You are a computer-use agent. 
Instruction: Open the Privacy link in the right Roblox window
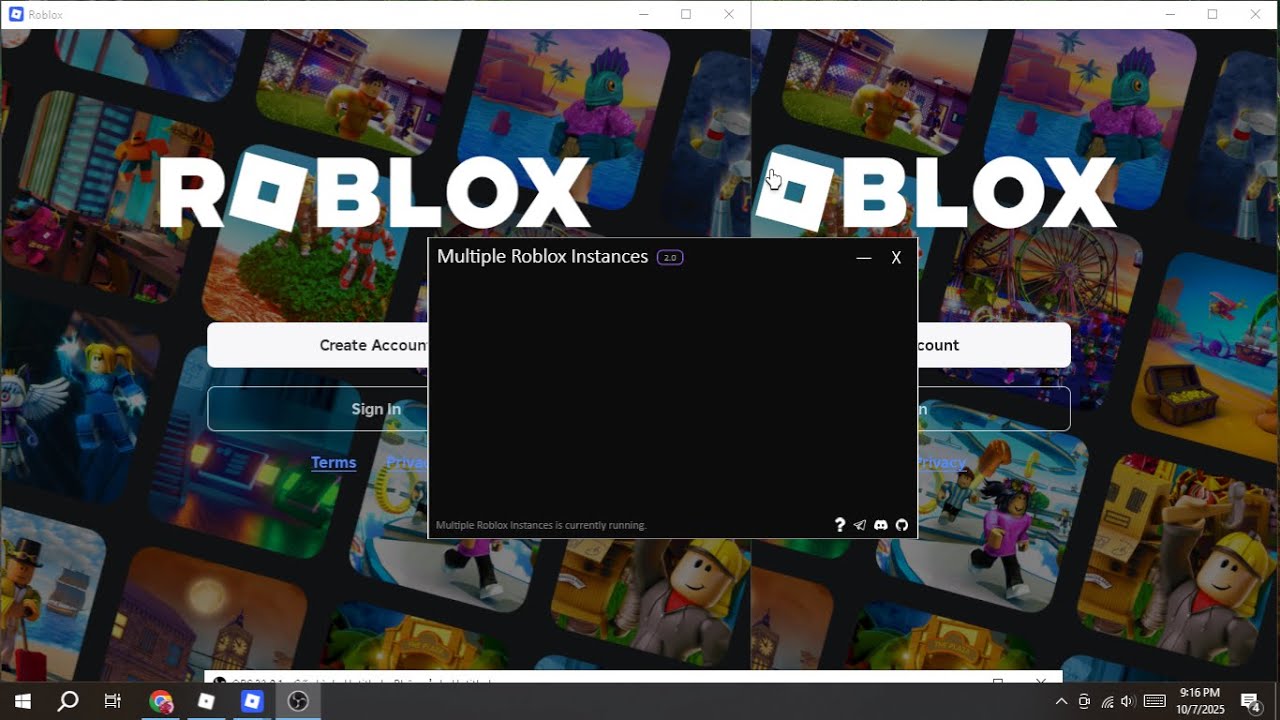942,463
